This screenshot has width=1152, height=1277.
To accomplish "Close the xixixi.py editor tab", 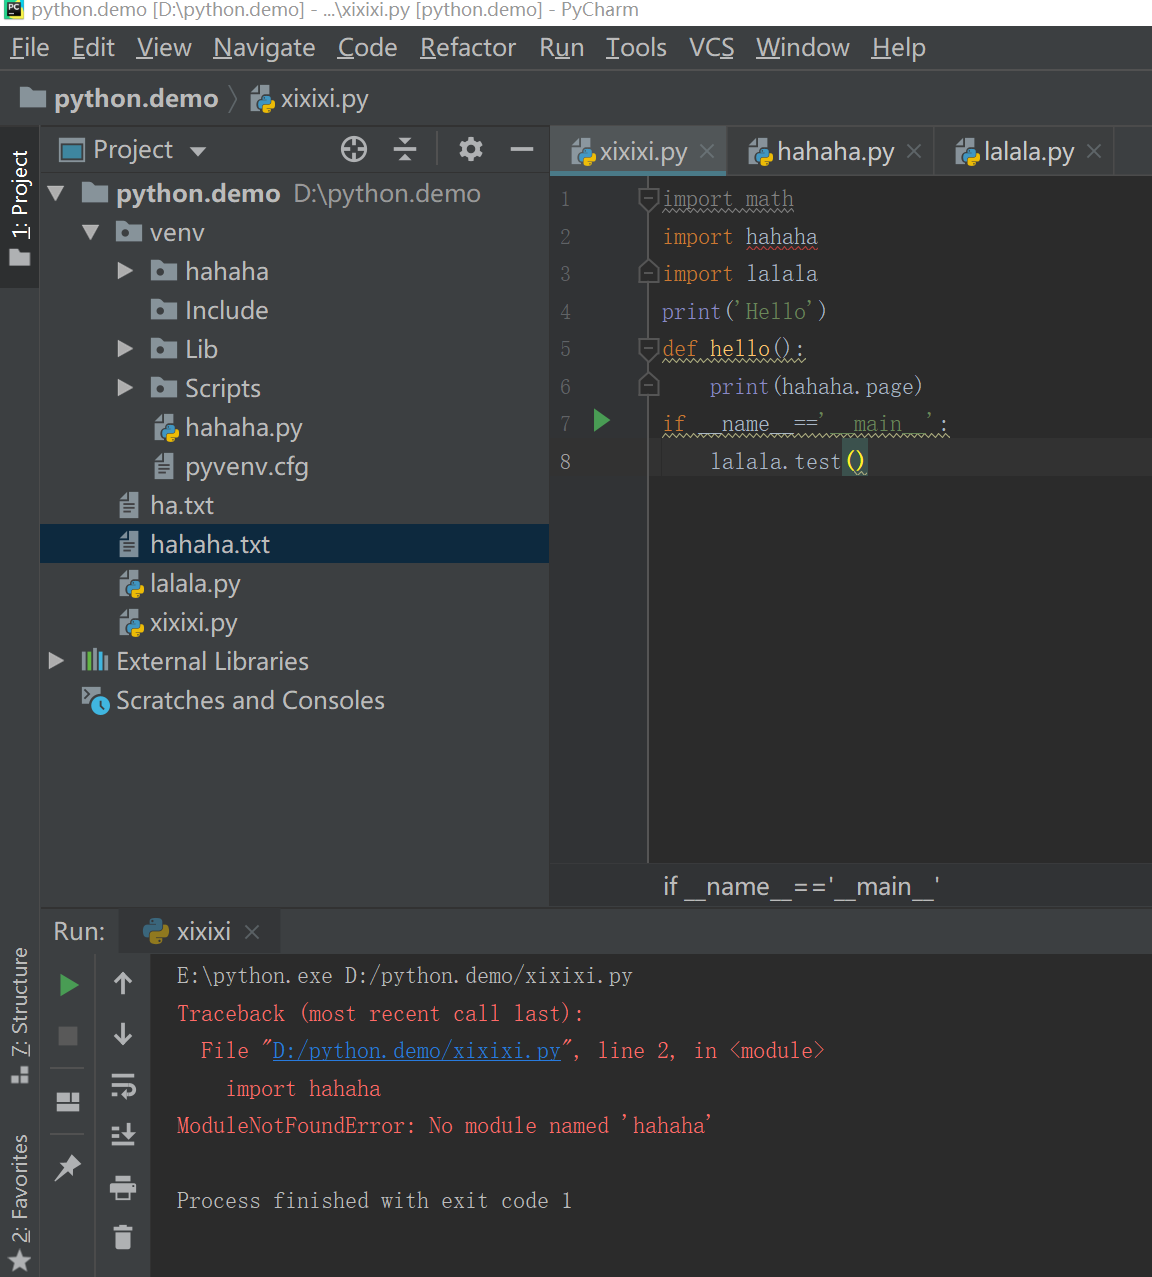I will point(707,151).
